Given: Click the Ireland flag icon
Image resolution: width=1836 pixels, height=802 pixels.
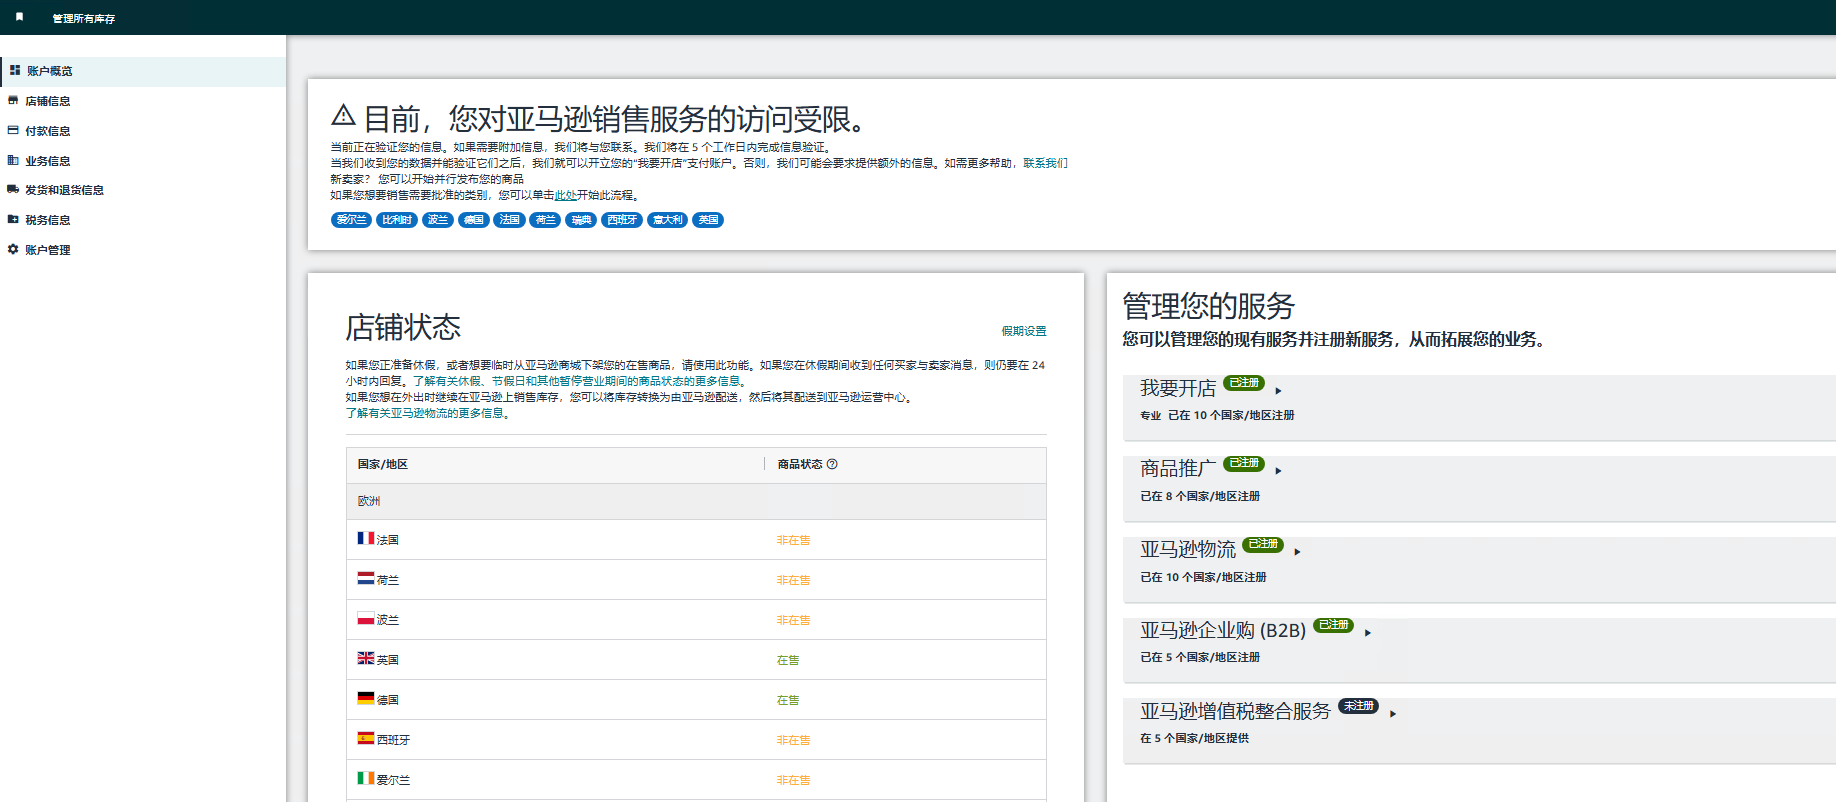Looking at the screenshot, I should 366,778.
